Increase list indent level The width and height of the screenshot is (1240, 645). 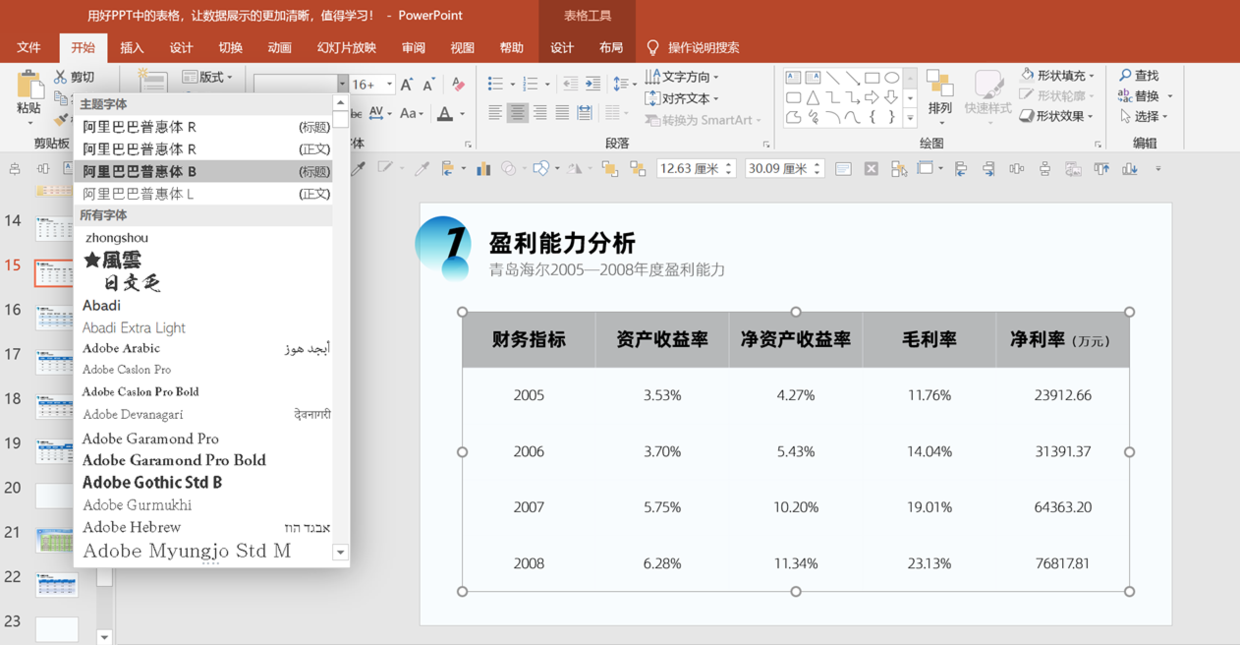pyautogui.click(x=592, y=84)
